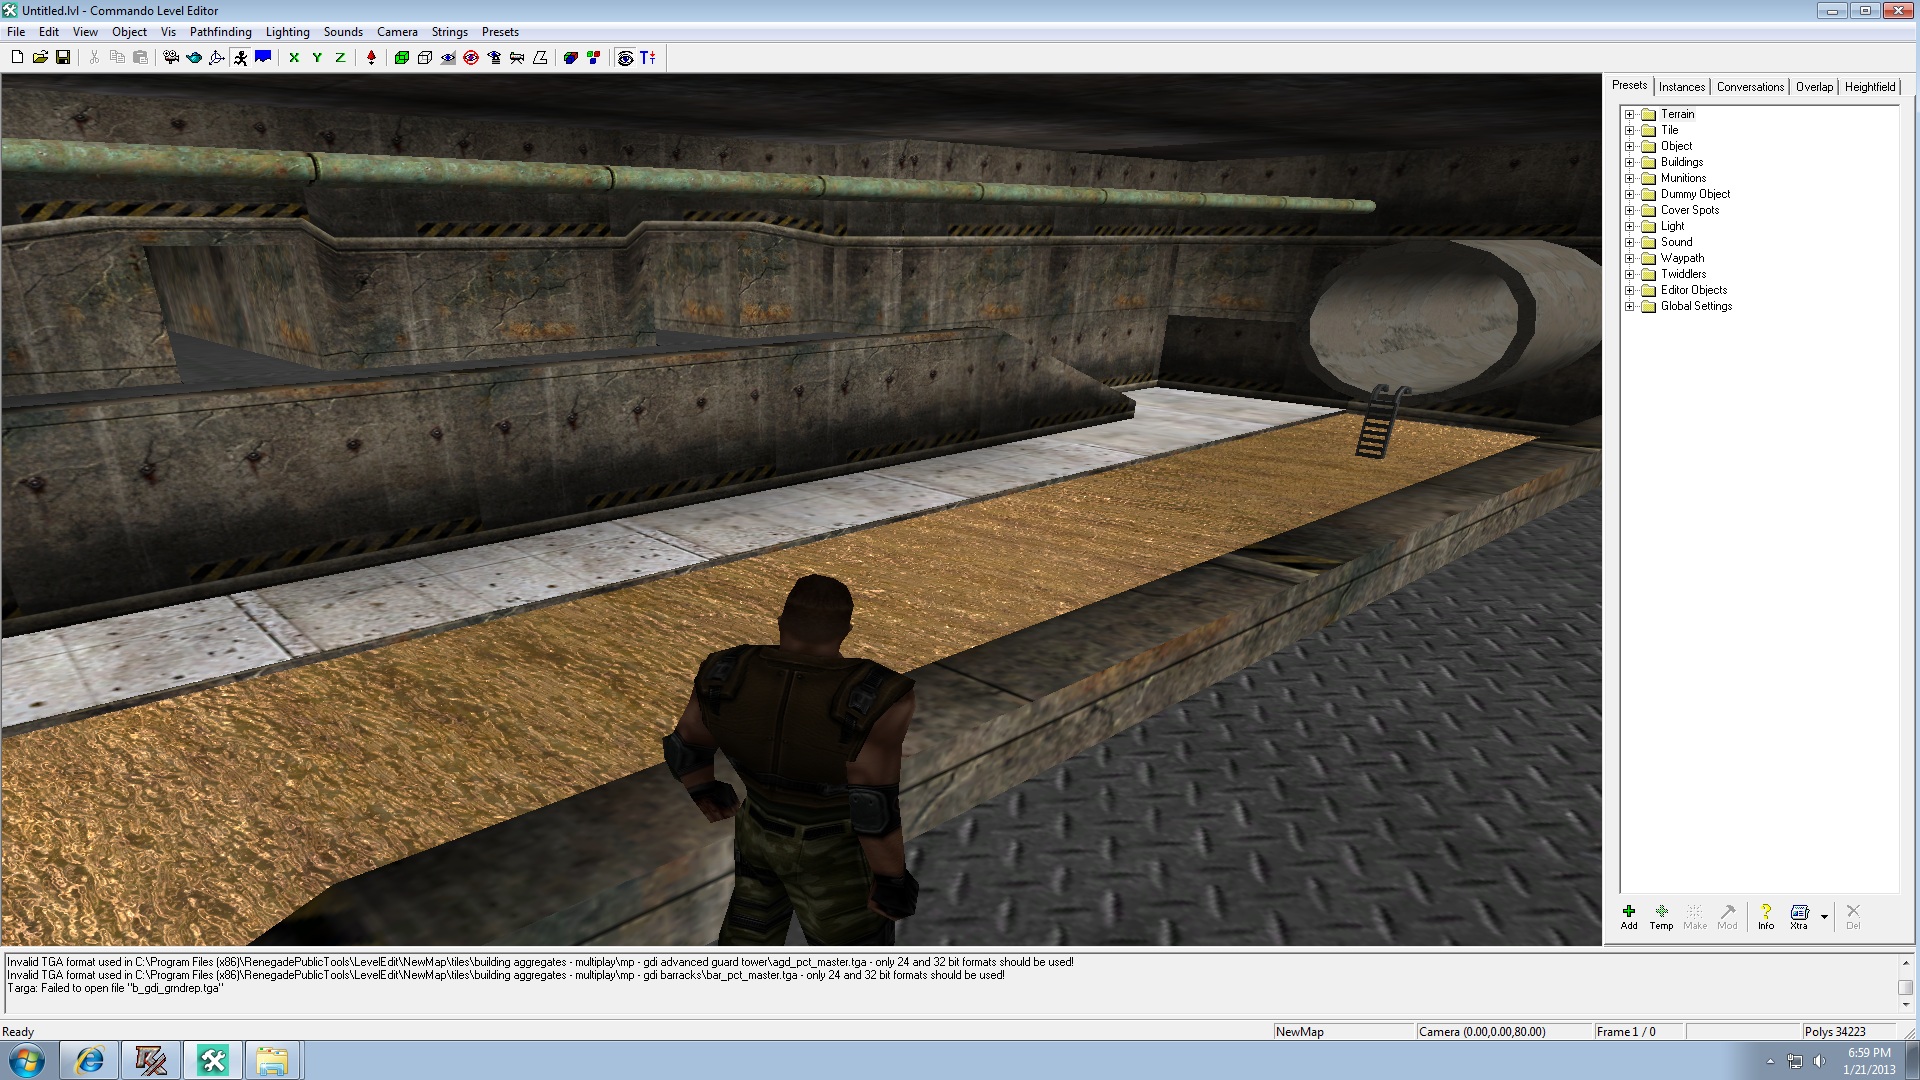The height and width of the screenshot is (1080, 1920).
Task: Toggle the X axis restriction
Action: [x=294, y=58]
